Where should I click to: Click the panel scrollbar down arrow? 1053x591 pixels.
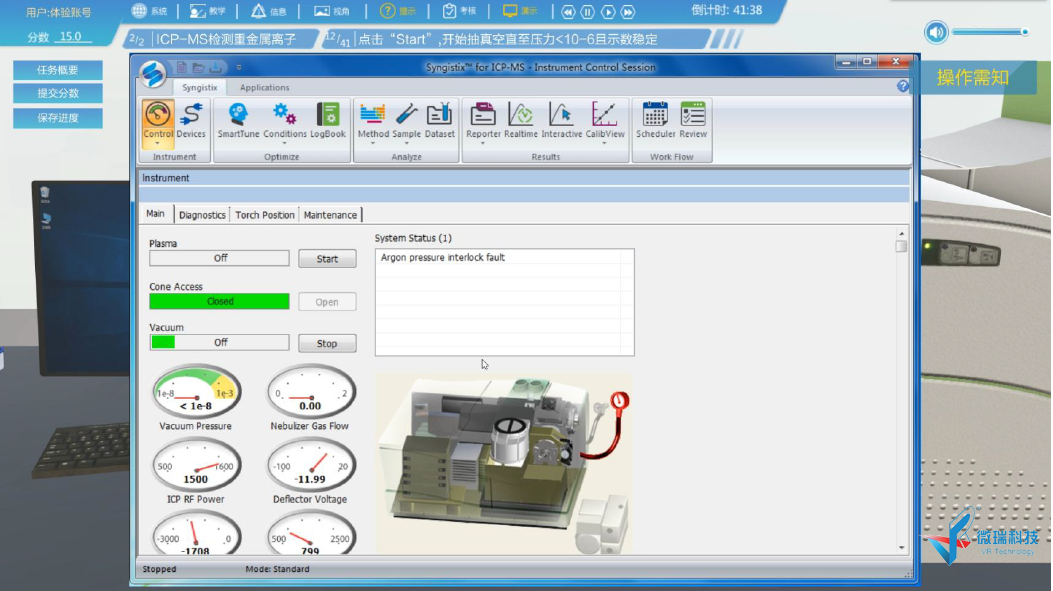tap(901, 547)
